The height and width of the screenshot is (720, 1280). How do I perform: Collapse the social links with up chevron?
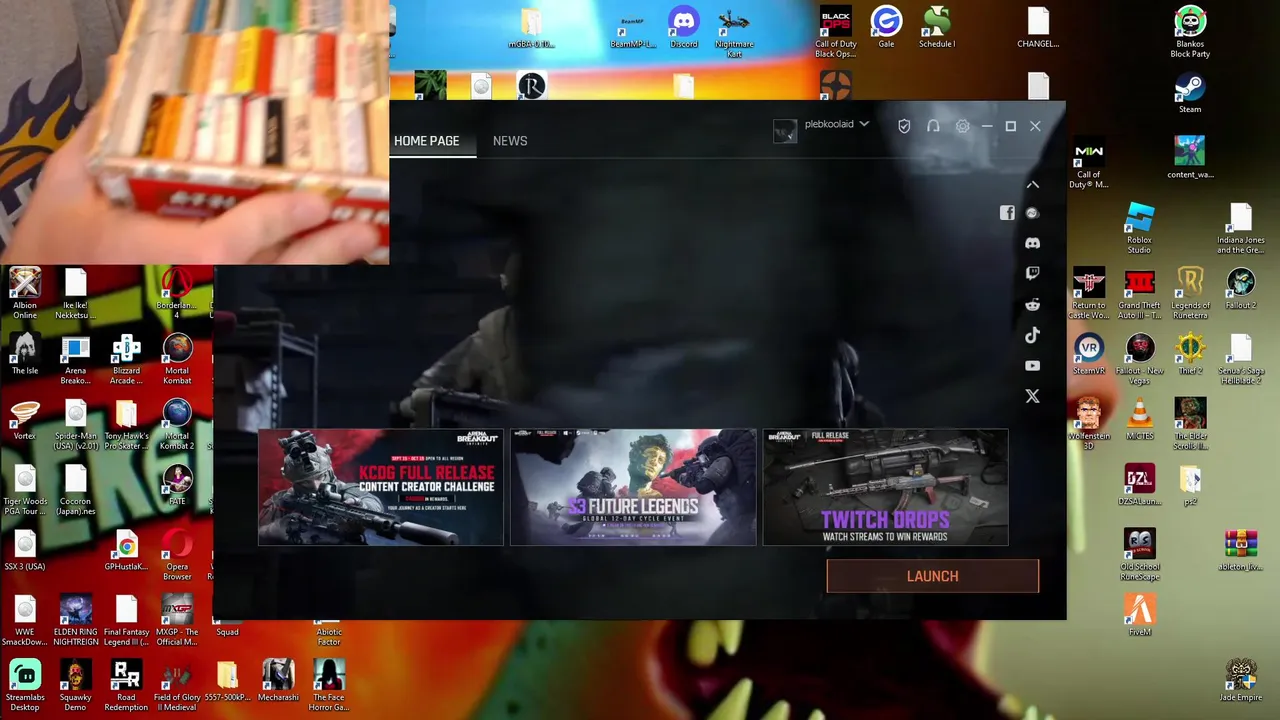[1033, 184]
